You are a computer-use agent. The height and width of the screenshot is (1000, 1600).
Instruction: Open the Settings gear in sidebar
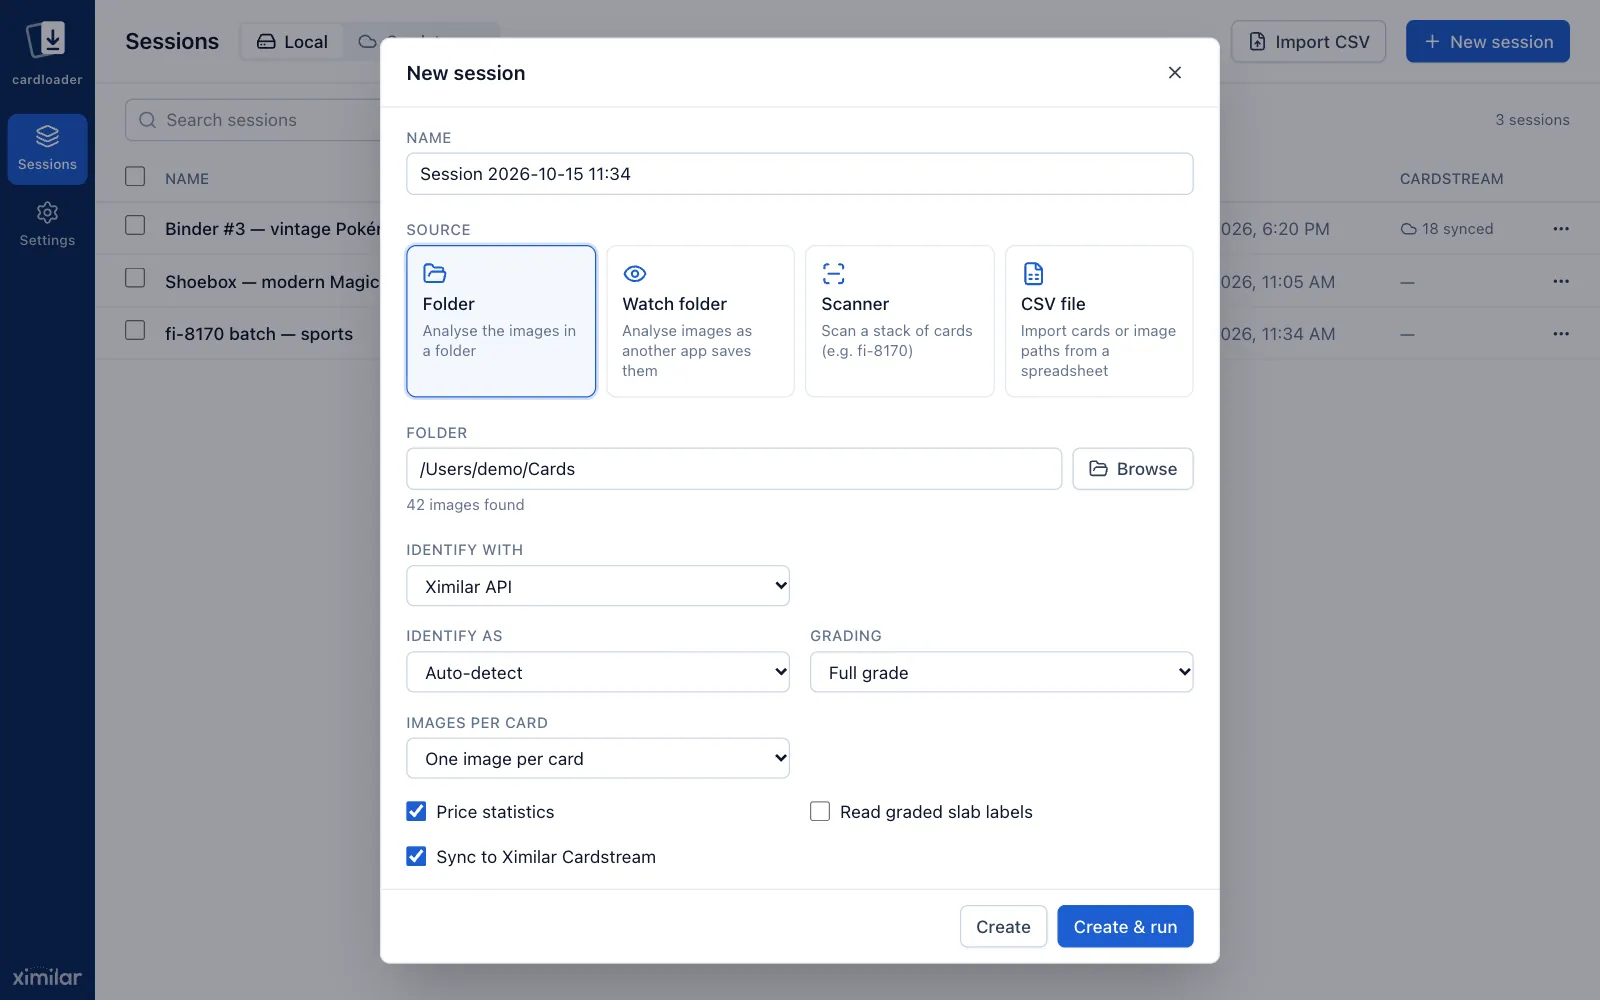click(47, 225)
